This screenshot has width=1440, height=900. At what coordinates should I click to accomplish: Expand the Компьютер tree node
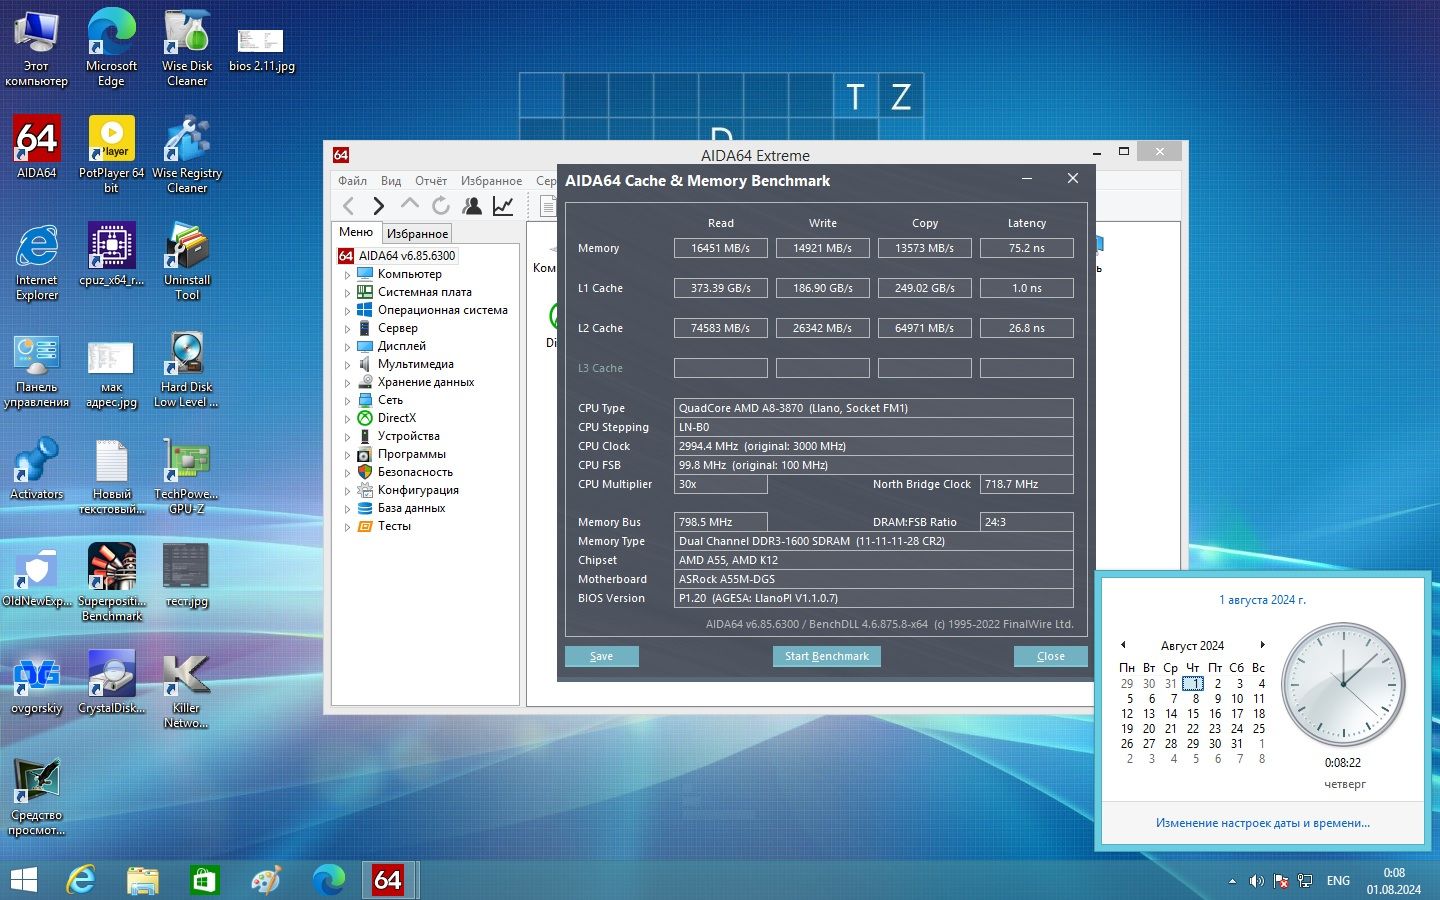(x=348, y=274)
